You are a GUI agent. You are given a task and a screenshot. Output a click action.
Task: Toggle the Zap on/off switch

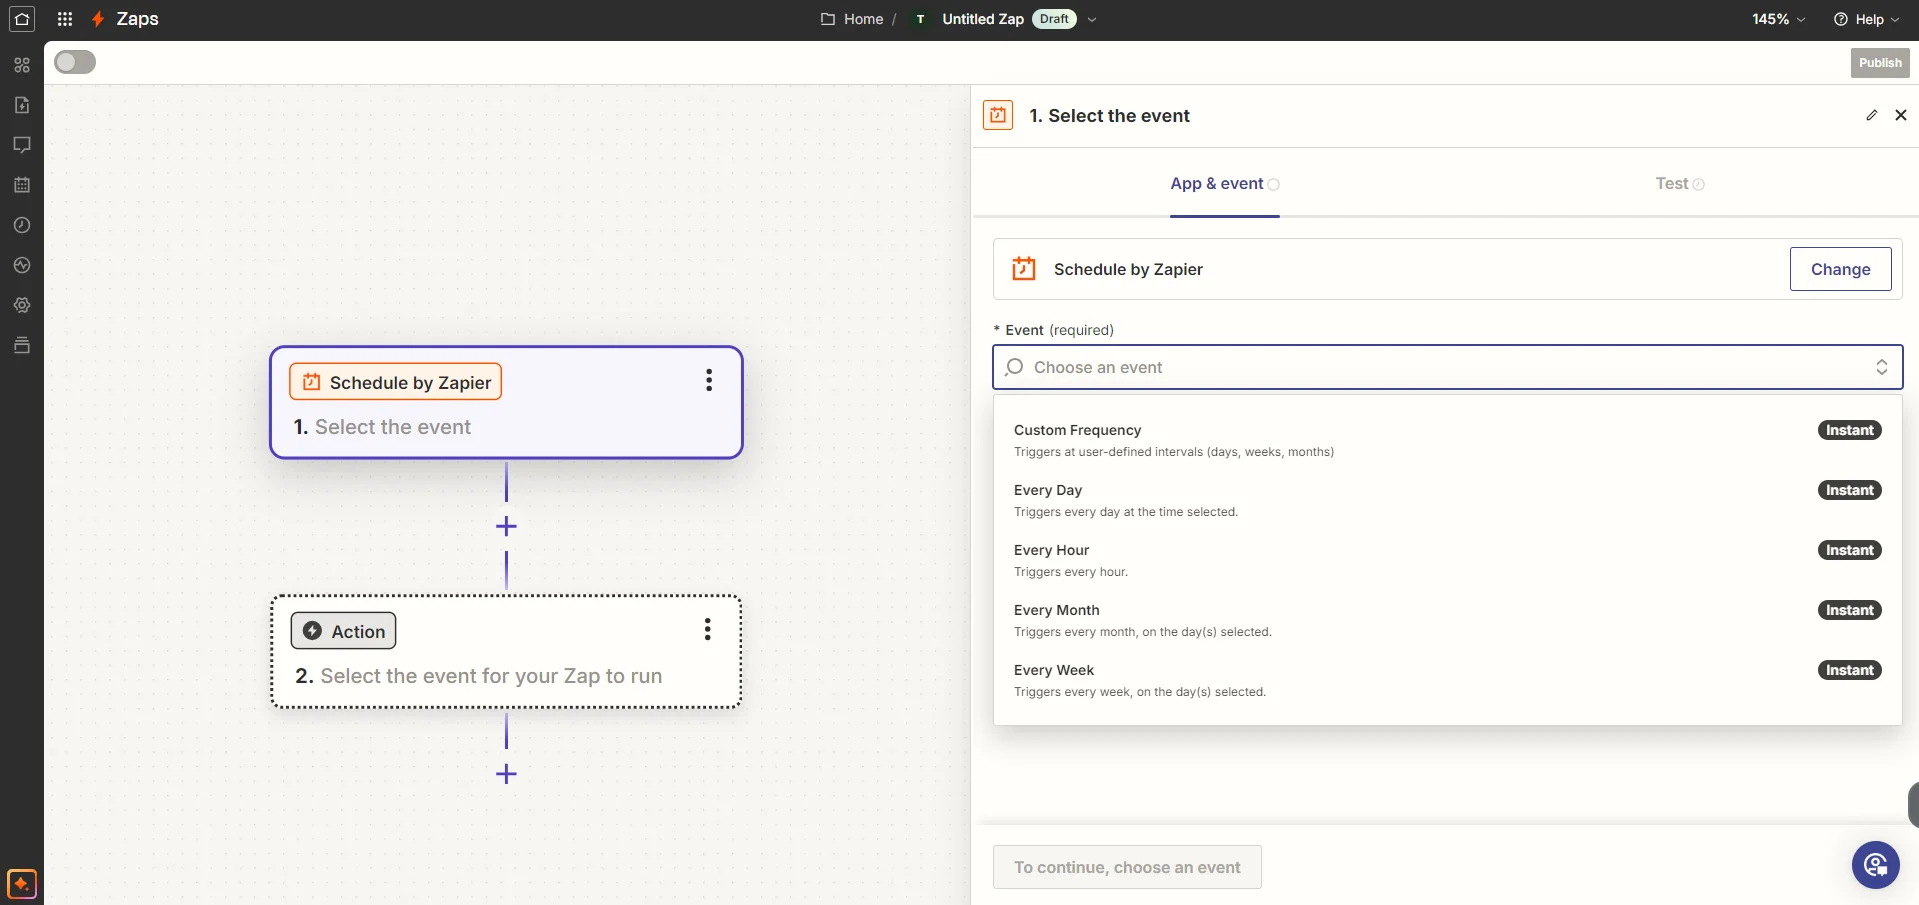75,62
